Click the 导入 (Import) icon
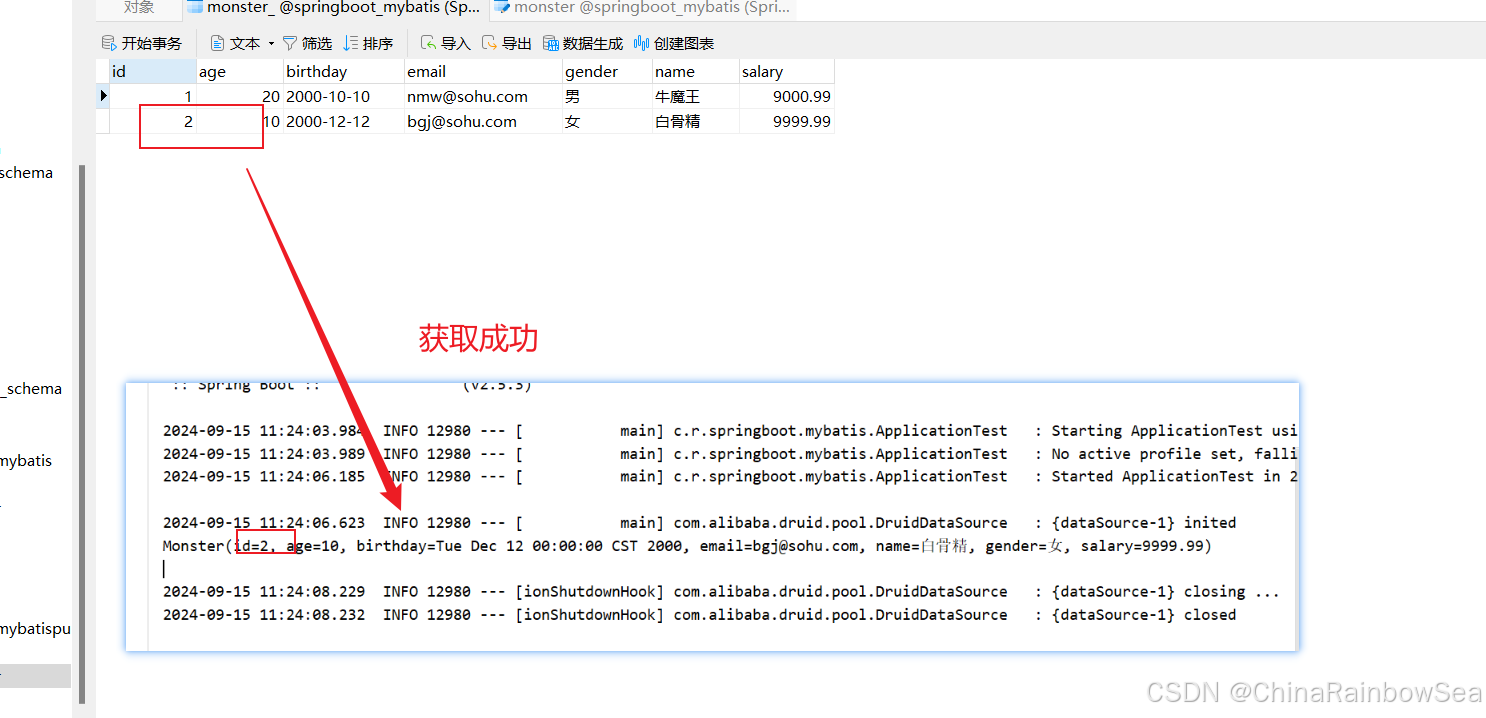The width and height of the screenshot is (1486, 718). coord(428,43)
